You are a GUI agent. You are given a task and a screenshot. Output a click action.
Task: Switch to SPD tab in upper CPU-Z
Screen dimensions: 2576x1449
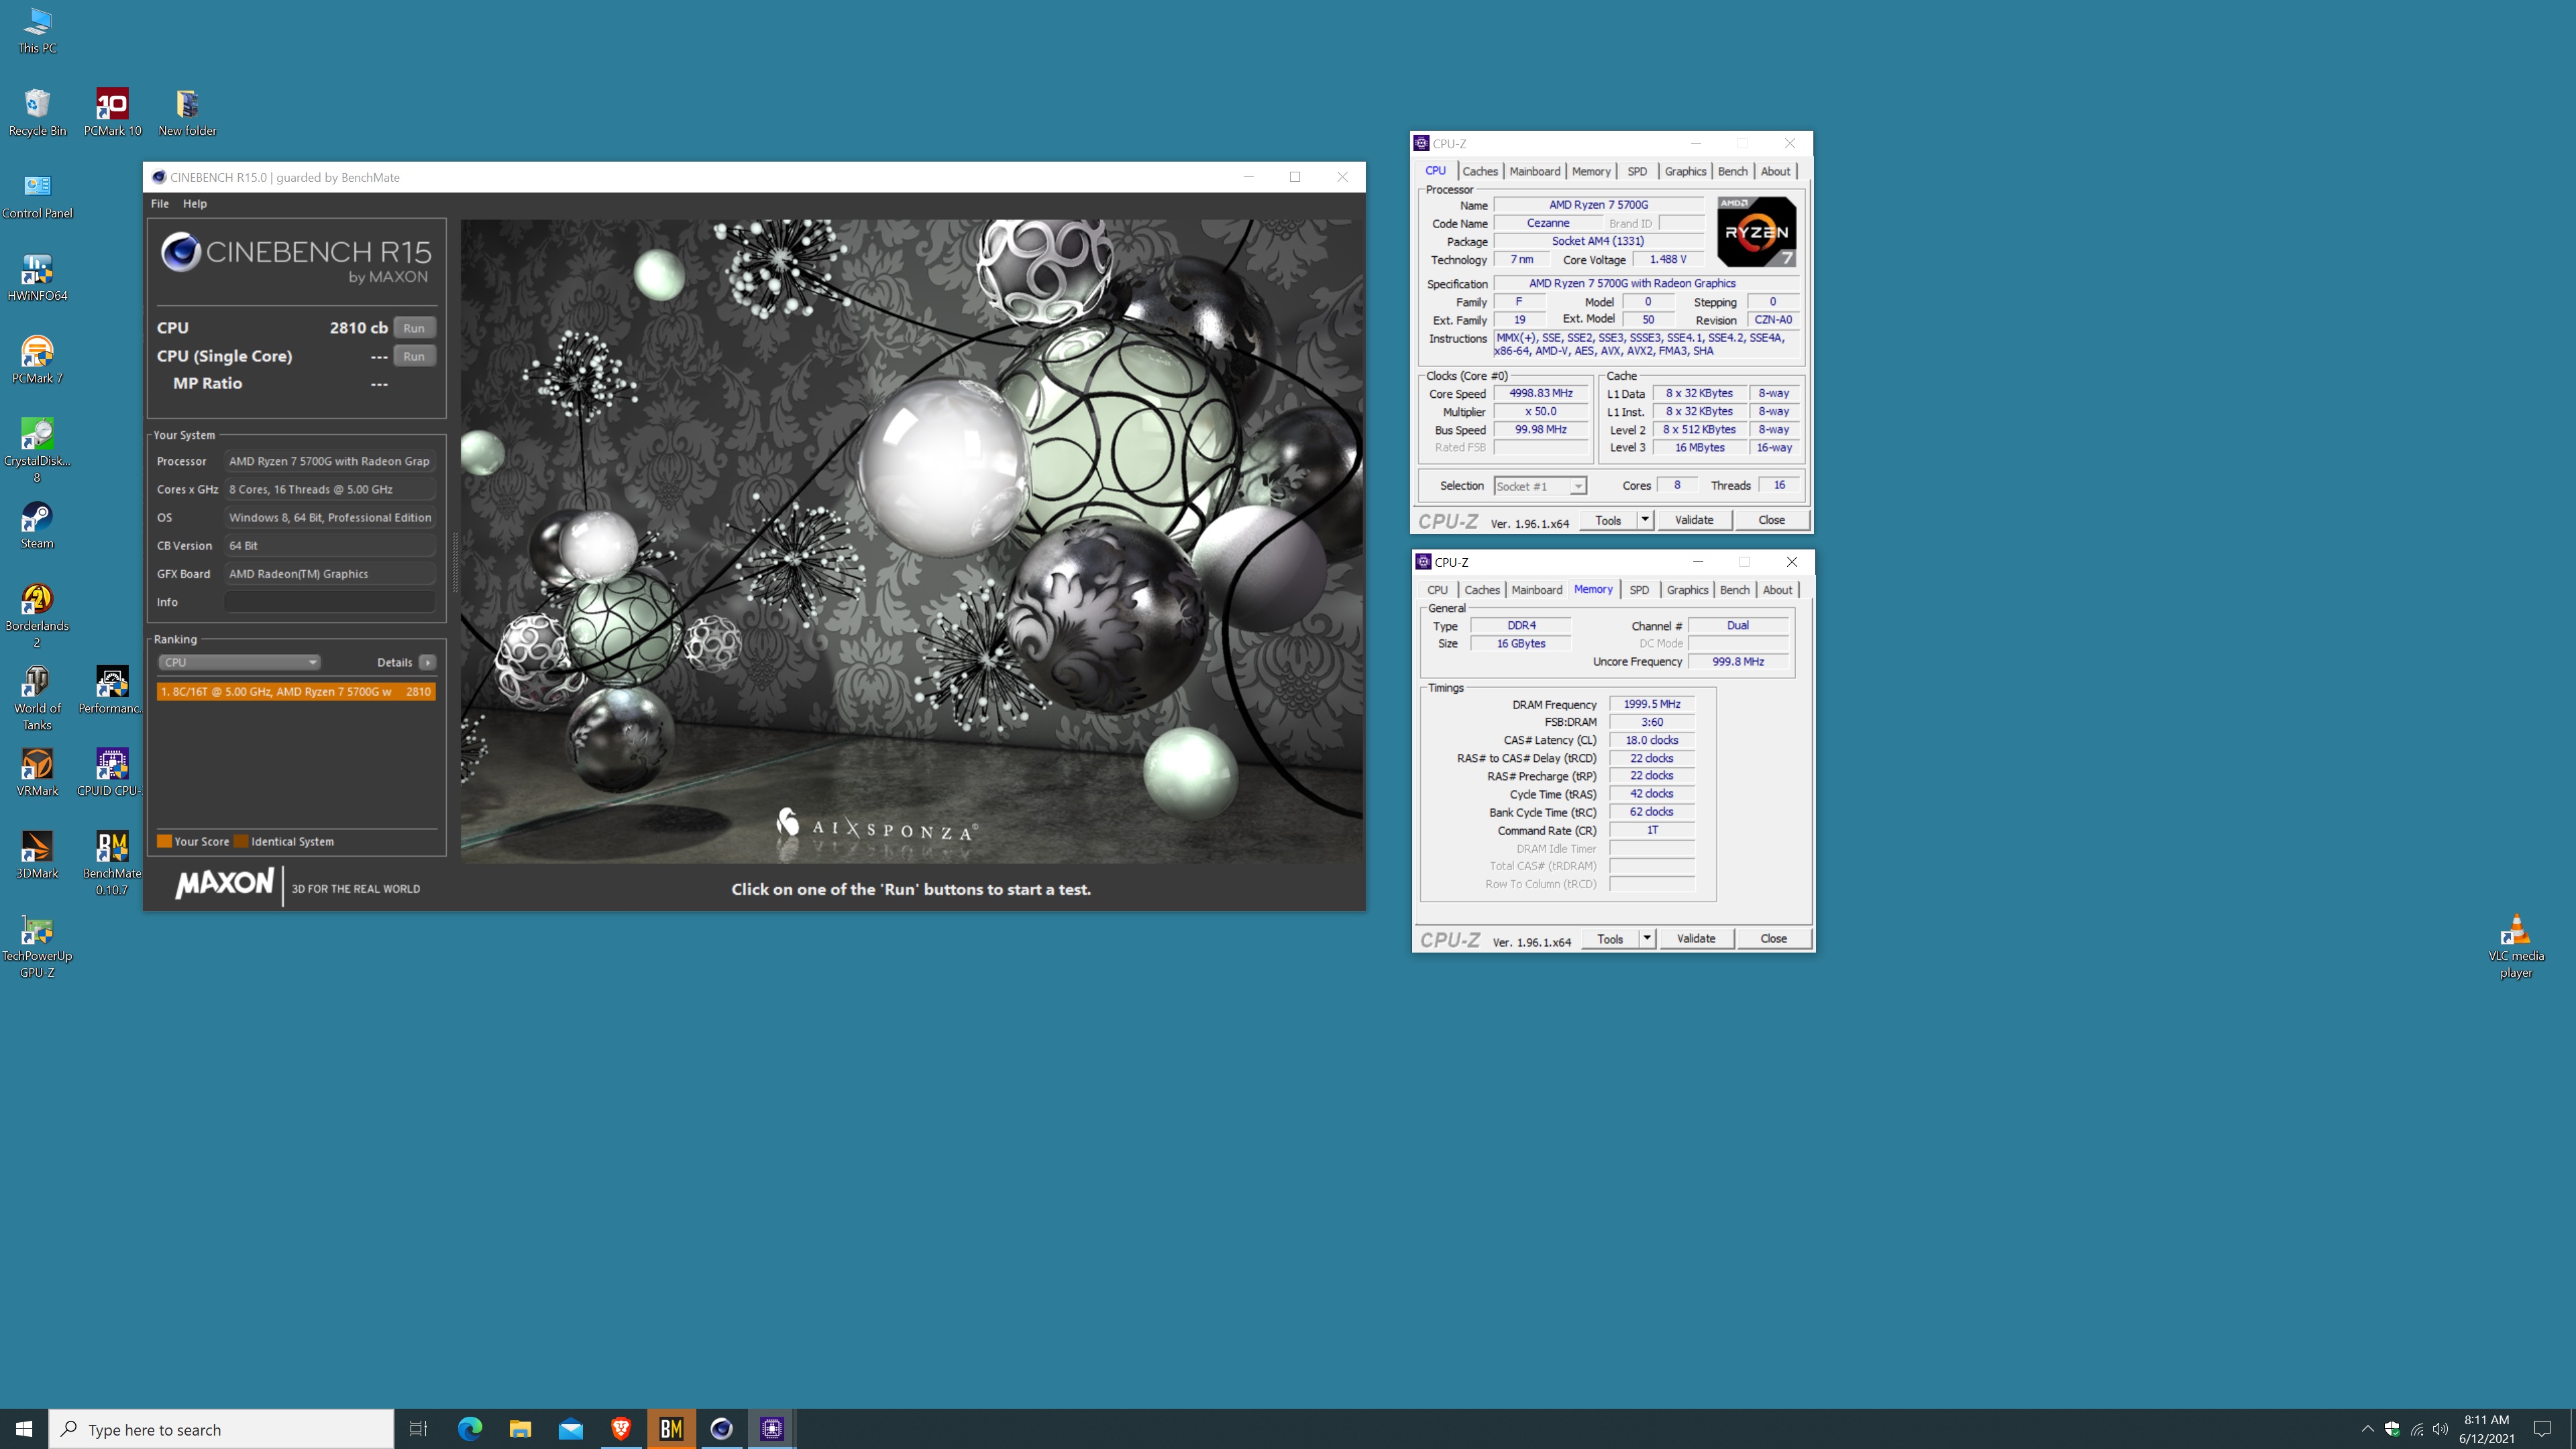1637,171
